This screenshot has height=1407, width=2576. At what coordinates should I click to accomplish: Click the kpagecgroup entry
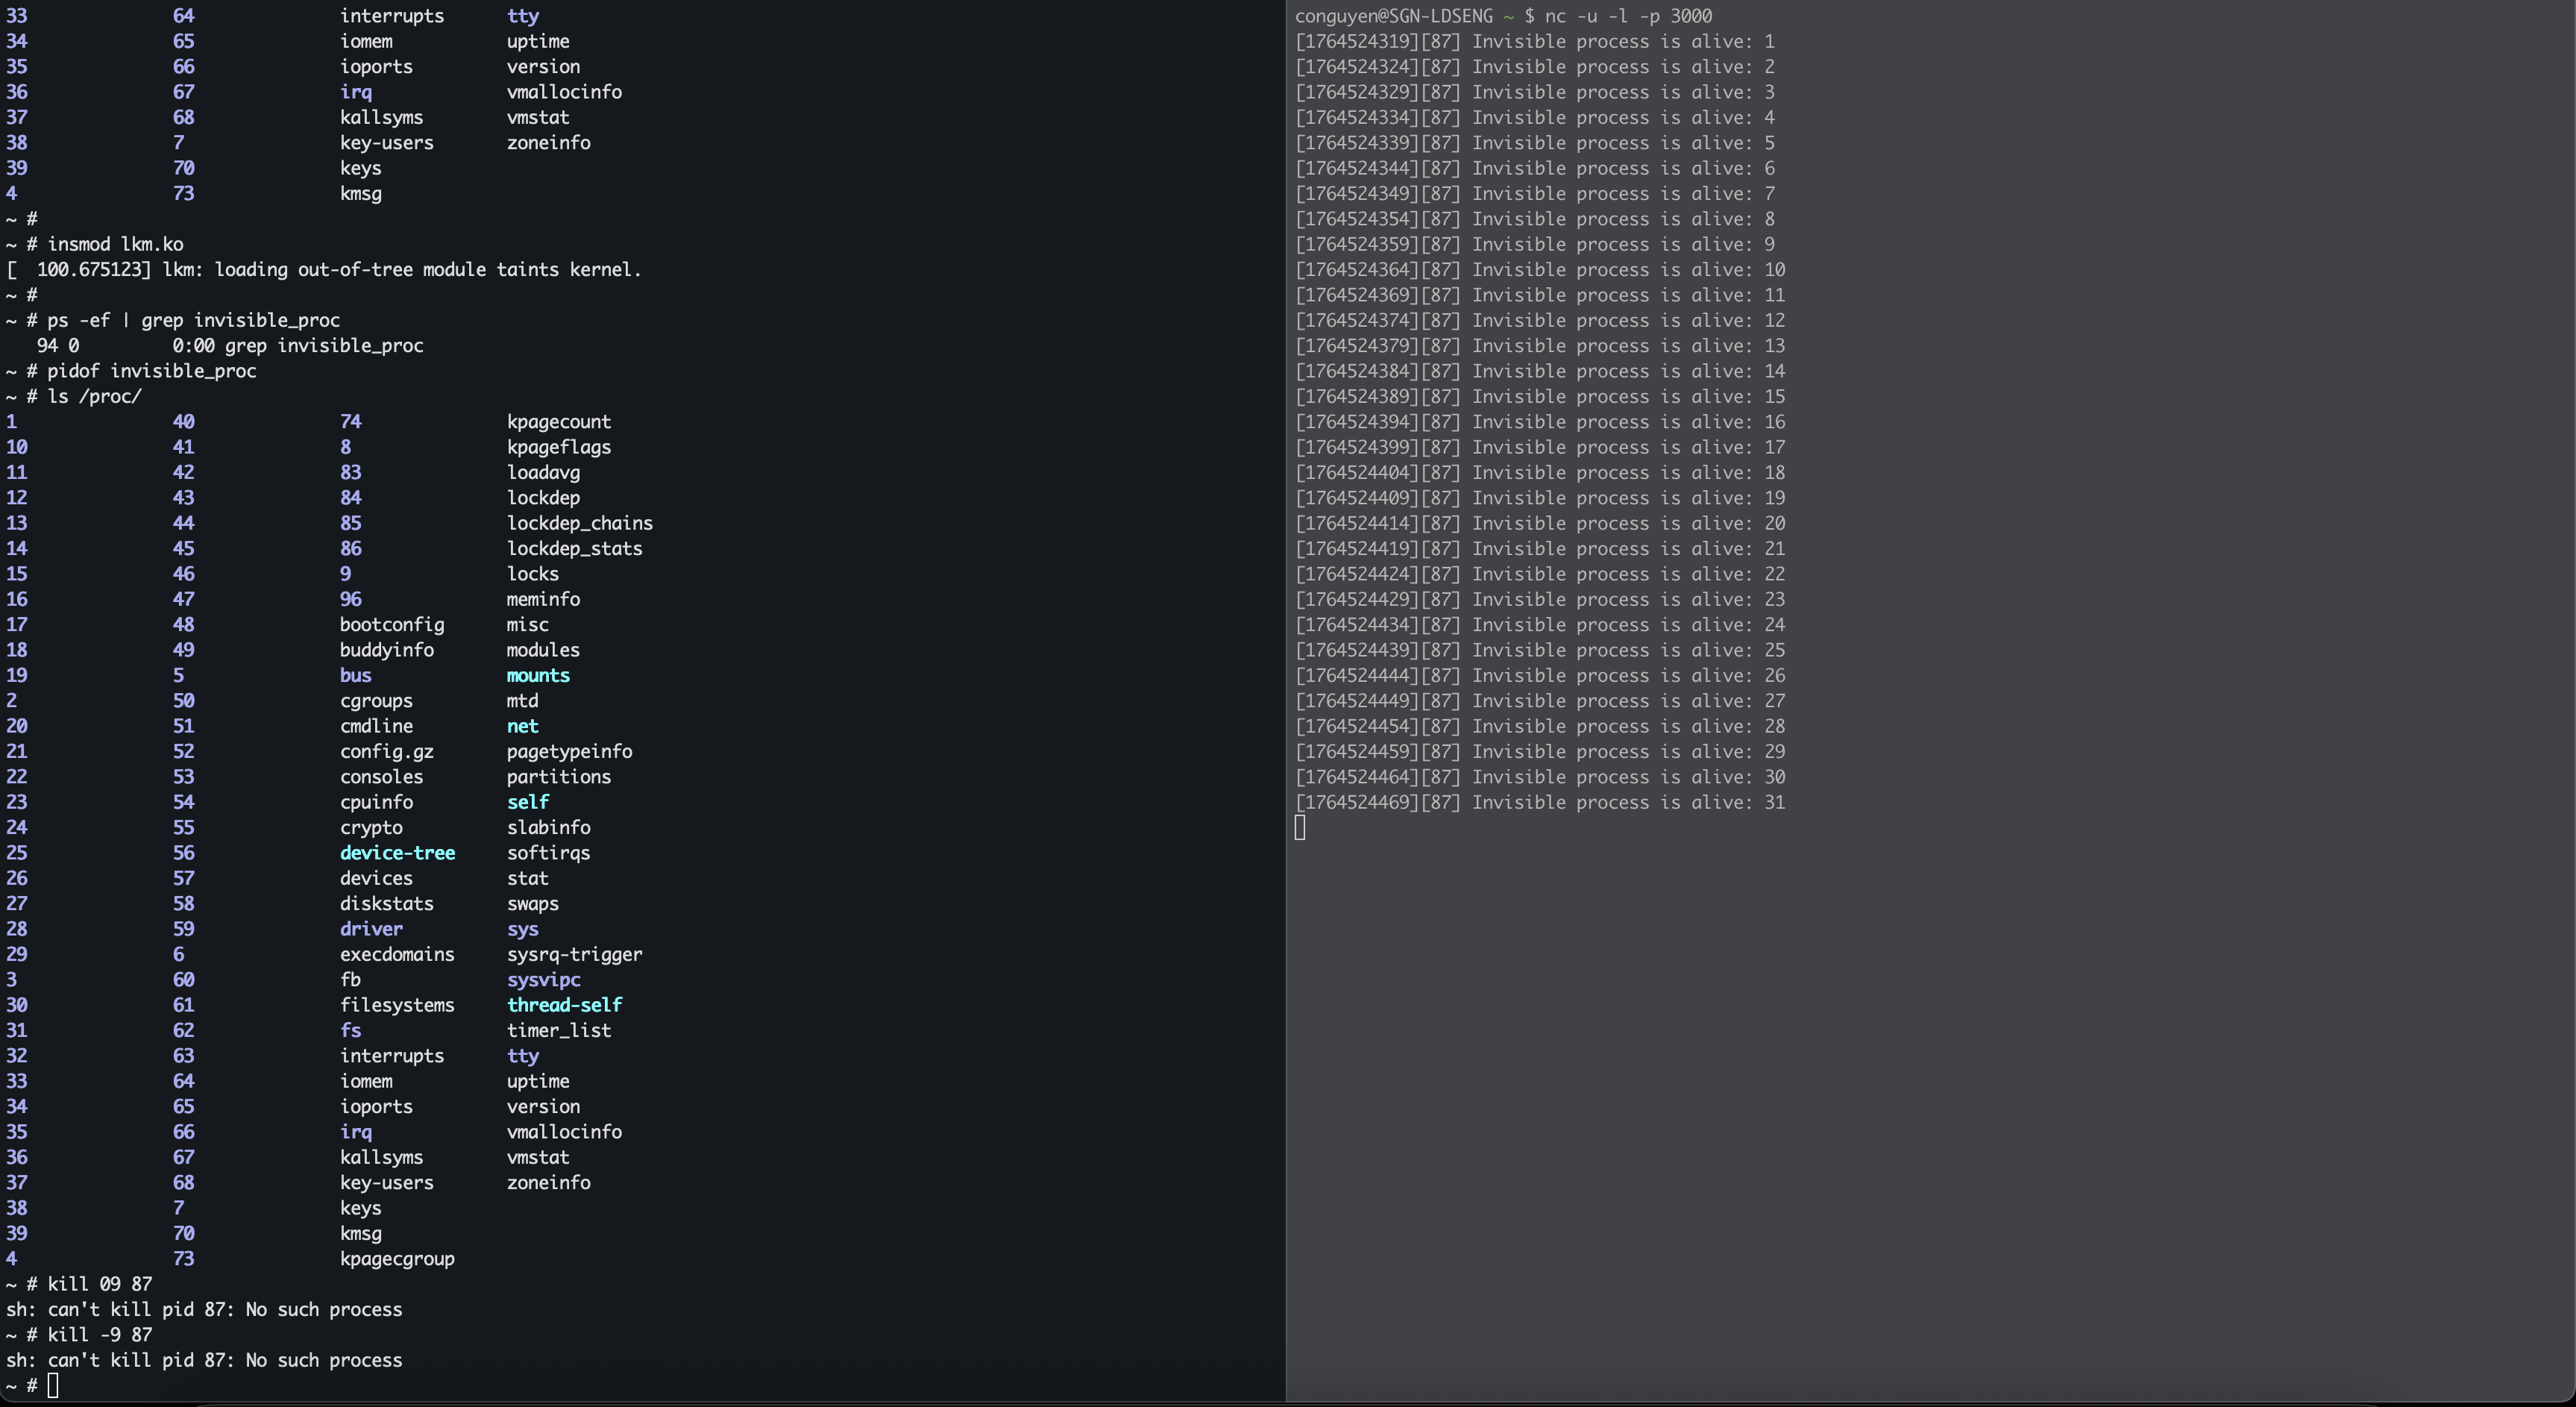click(397, 1259)
